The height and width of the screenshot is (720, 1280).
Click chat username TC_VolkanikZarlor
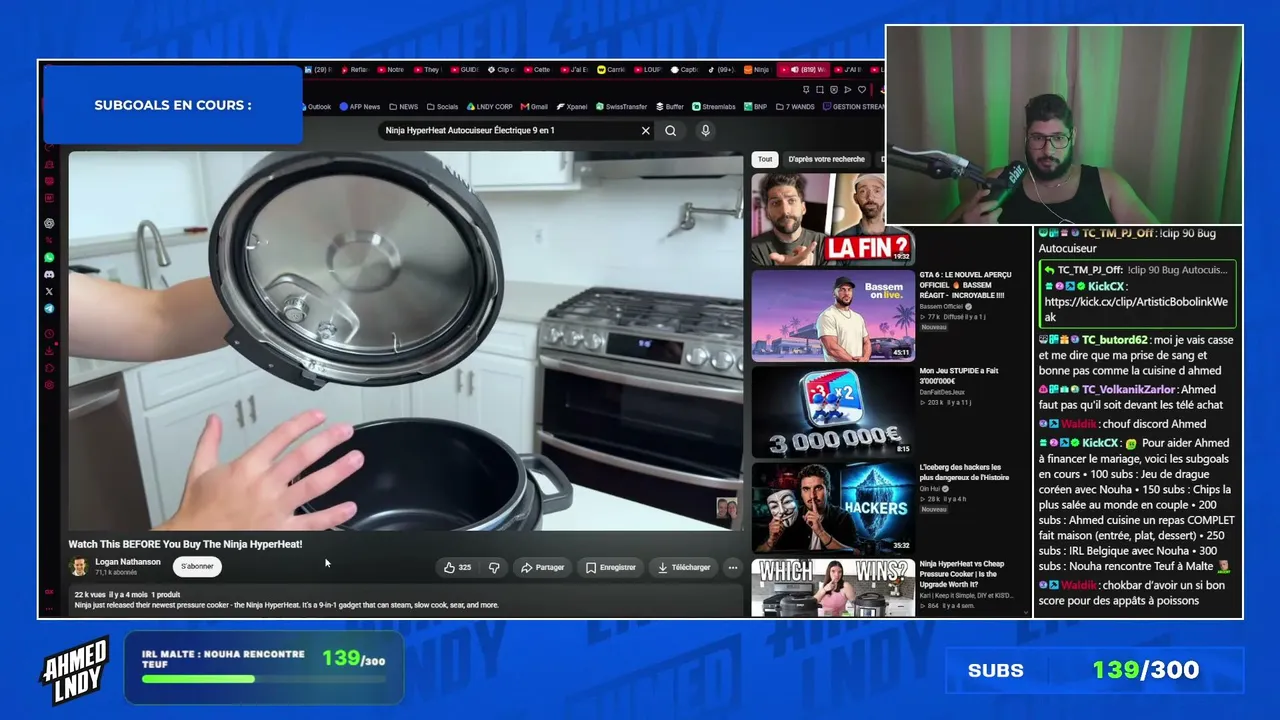[1129, 390]
